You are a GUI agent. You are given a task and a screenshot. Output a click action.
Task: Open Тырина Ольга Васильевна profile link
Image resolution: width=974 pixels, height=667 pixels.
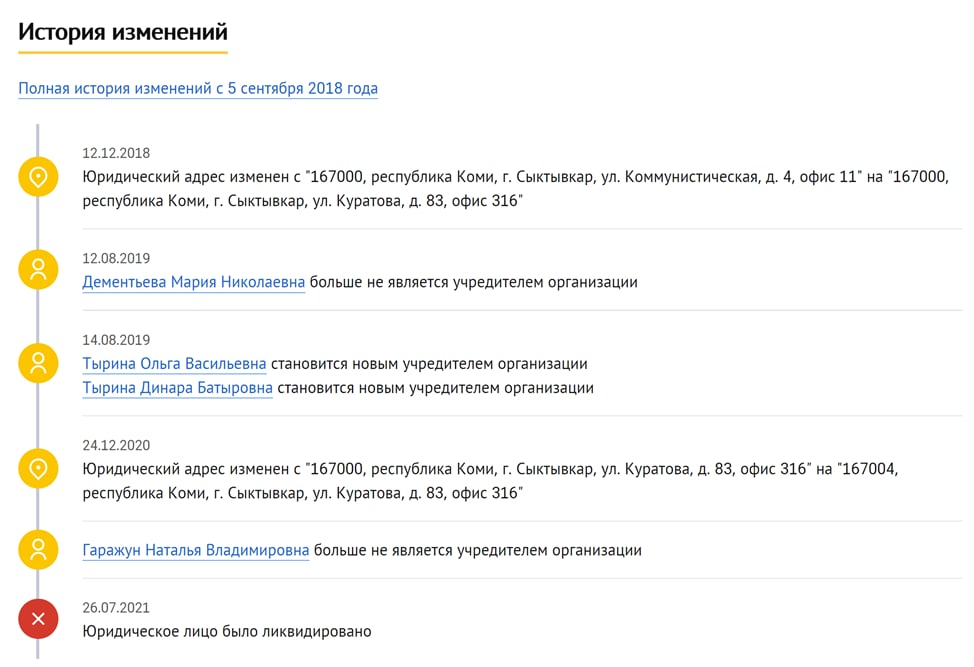point(174,363)
